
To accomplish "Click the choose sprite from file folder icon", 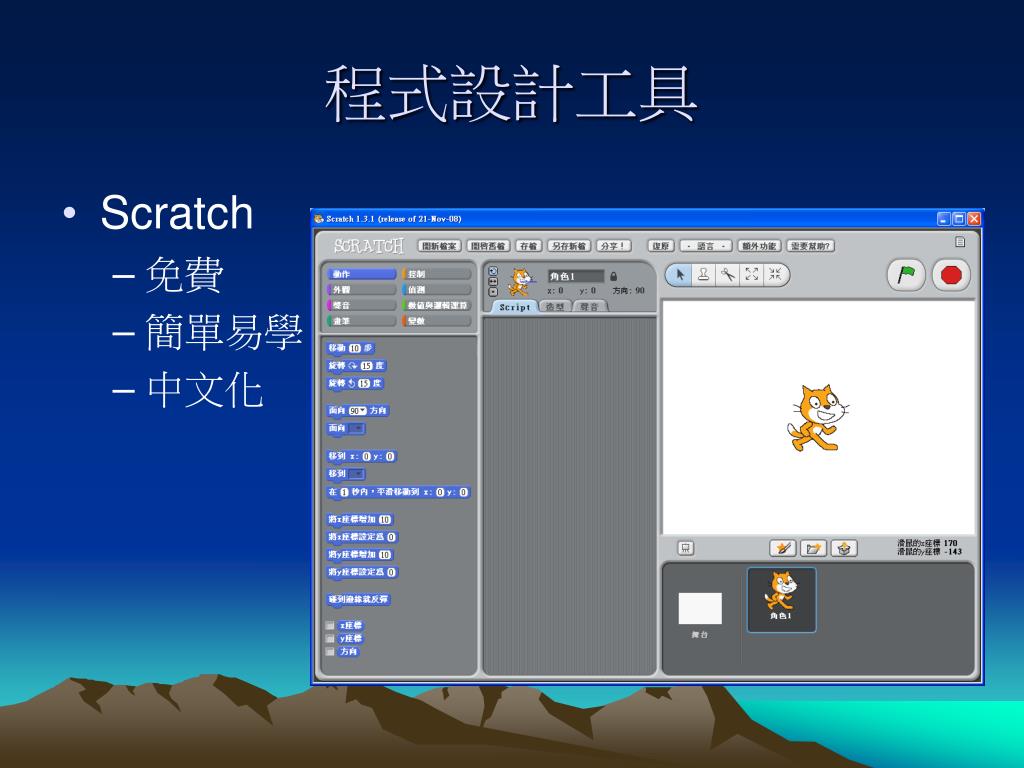I will pyautogui.click(x=813, y=549).
